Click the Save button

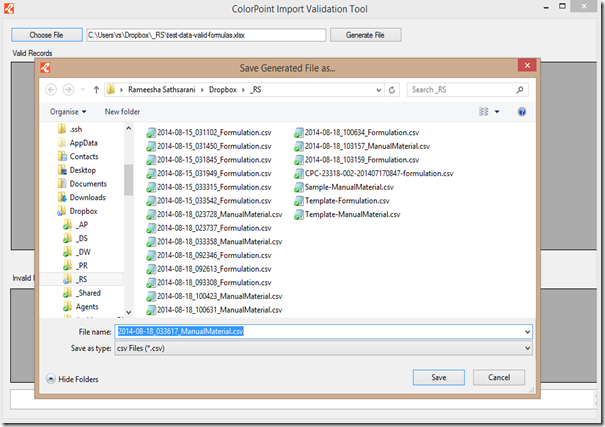pos(439,378)
